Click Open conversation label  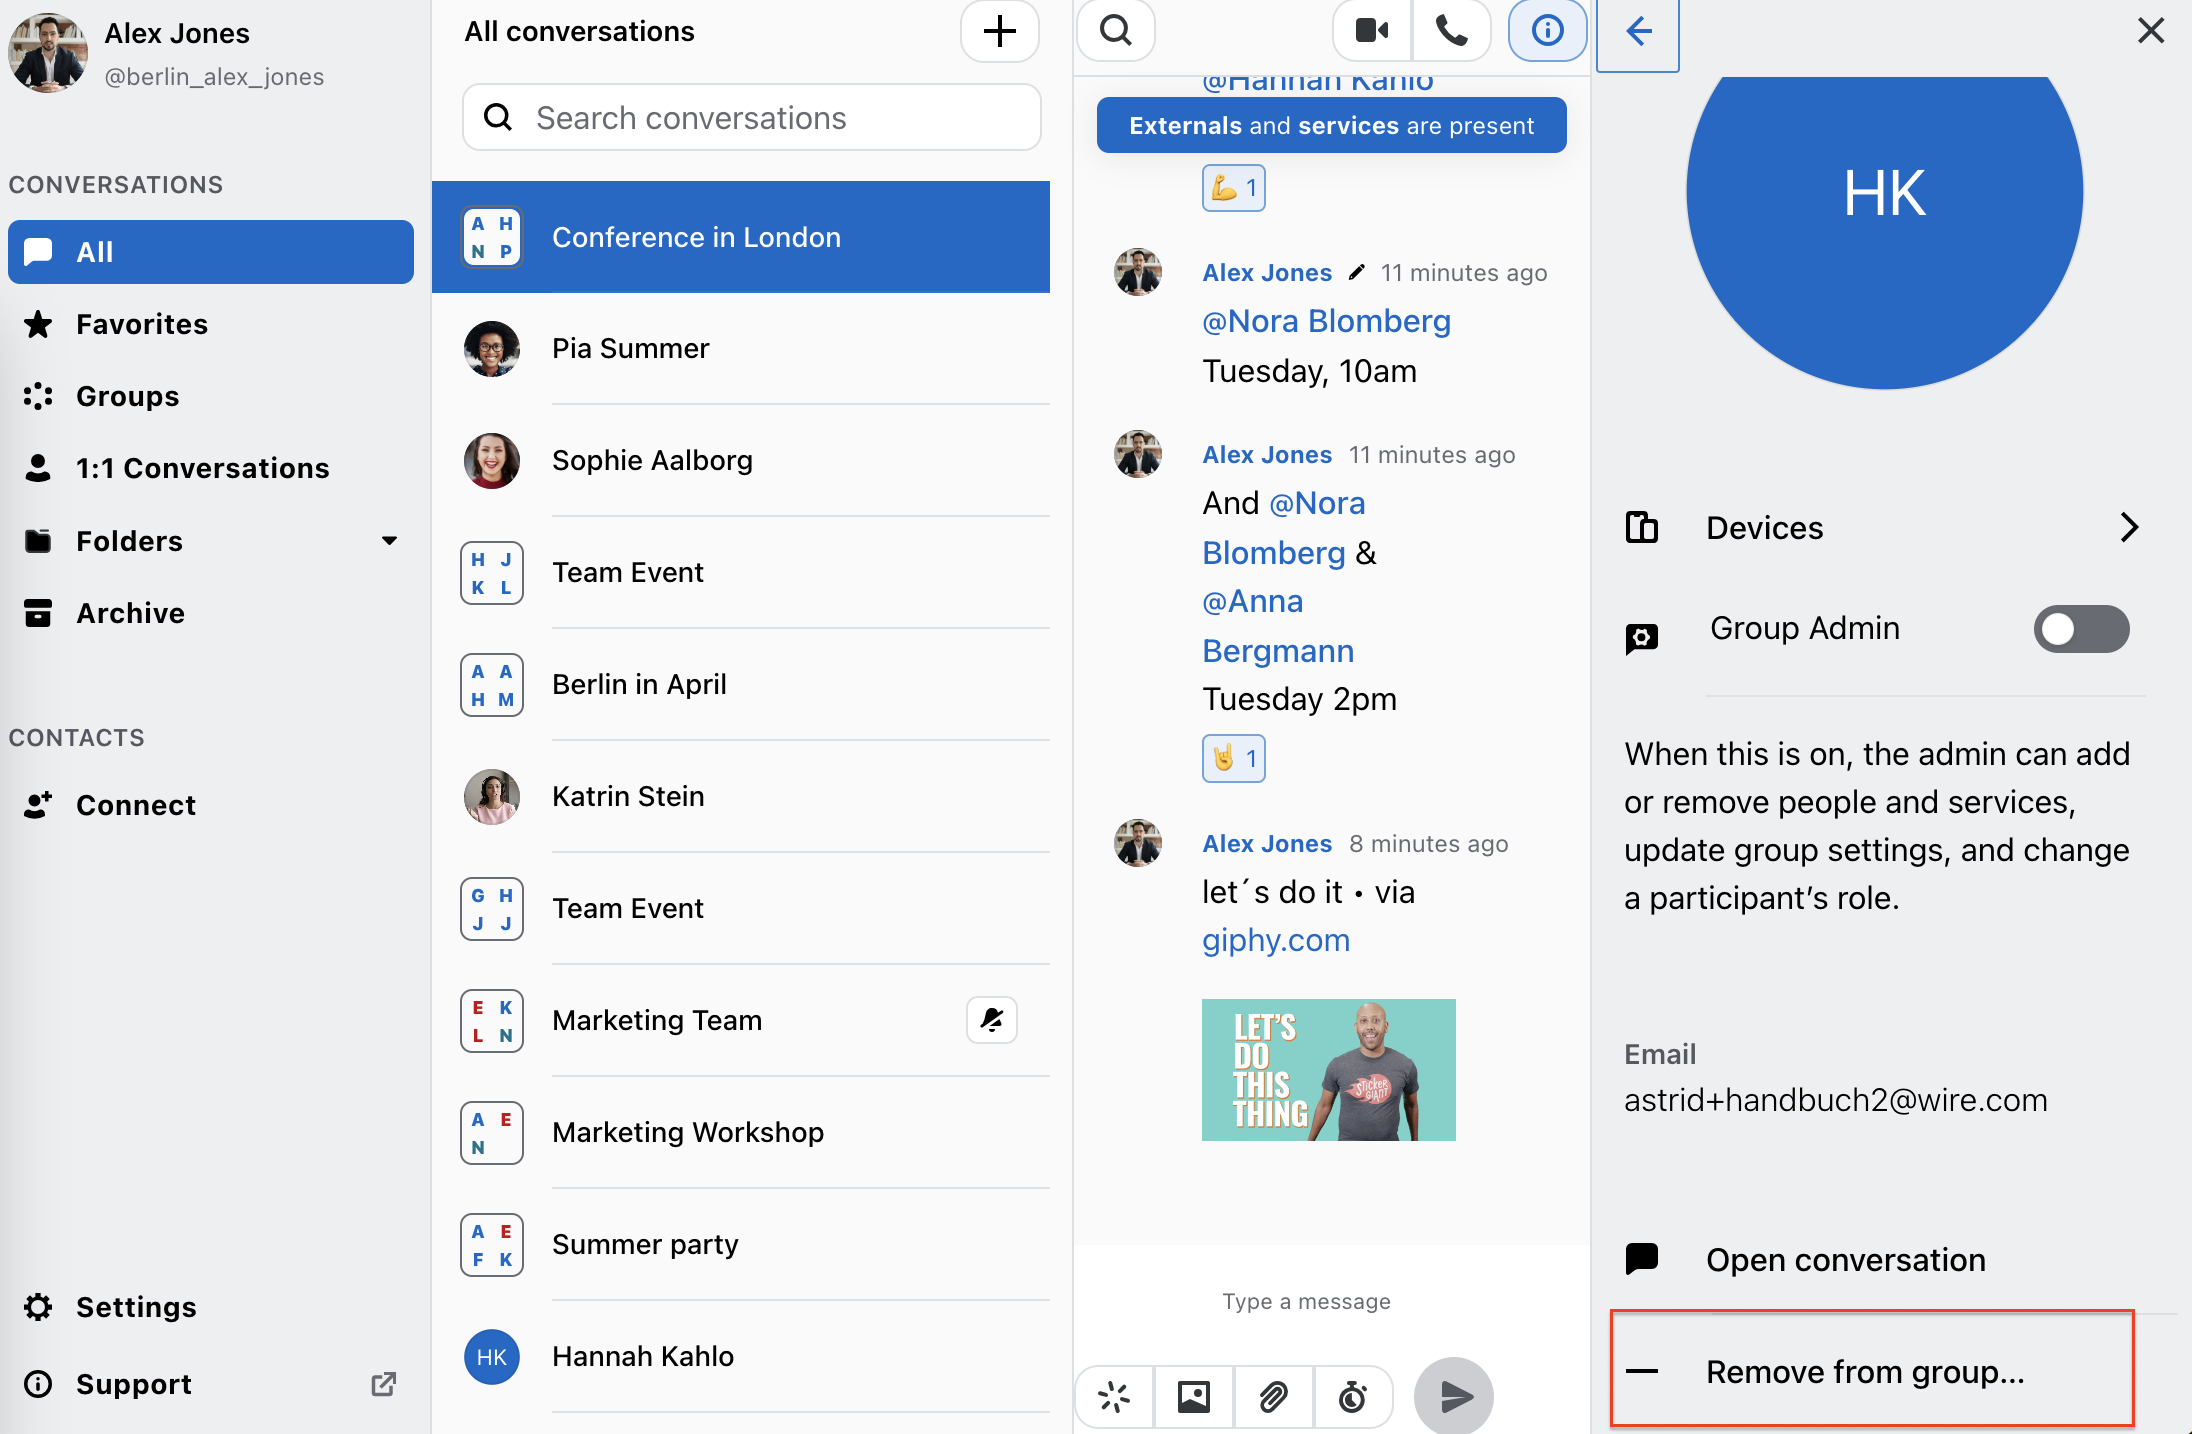(1846, 1260)
